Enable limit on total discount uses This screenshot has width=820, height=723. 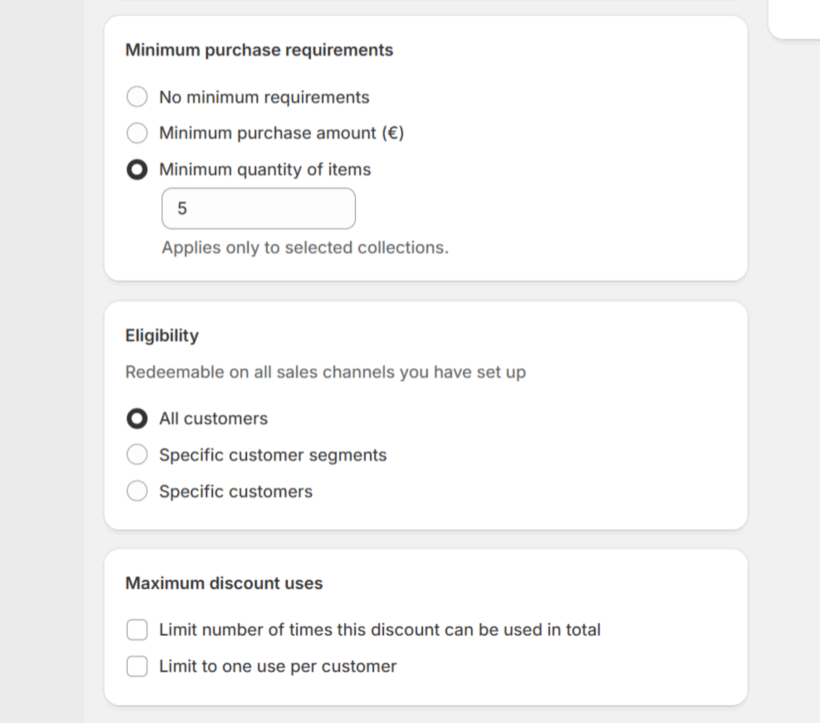point(137,630)
